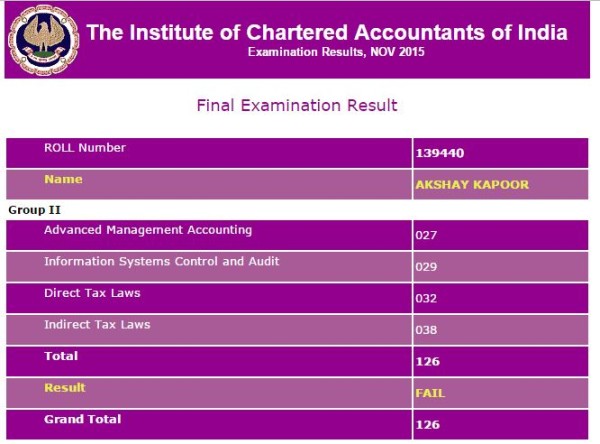Click the score 029 cell
This screenshot has width=600, height=444.
[x=426, y=268]
